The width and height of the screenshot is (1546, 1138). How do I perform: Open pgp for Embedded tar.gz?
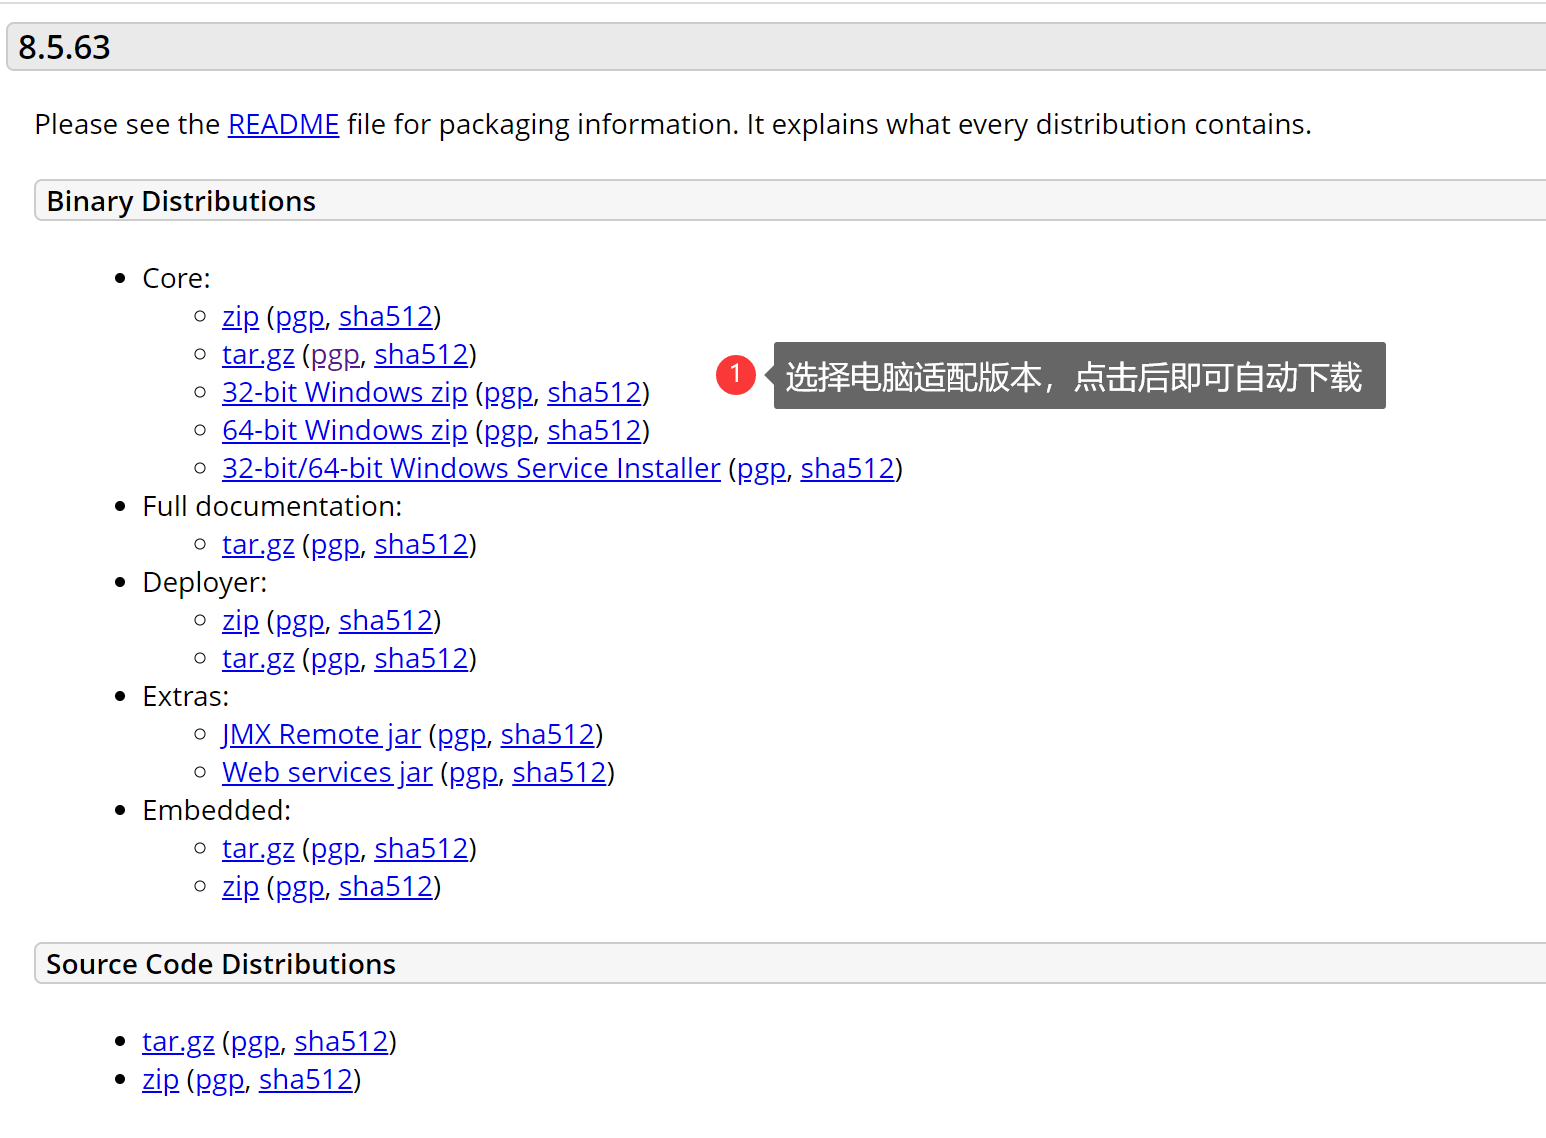point(335,849)
